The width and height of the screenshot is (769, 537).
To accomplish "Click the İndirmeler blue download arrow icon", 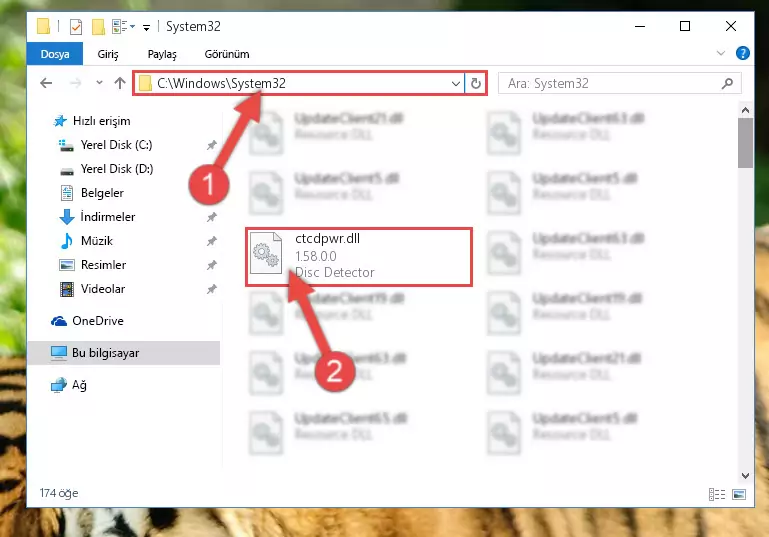I will (x=67, y=217).
